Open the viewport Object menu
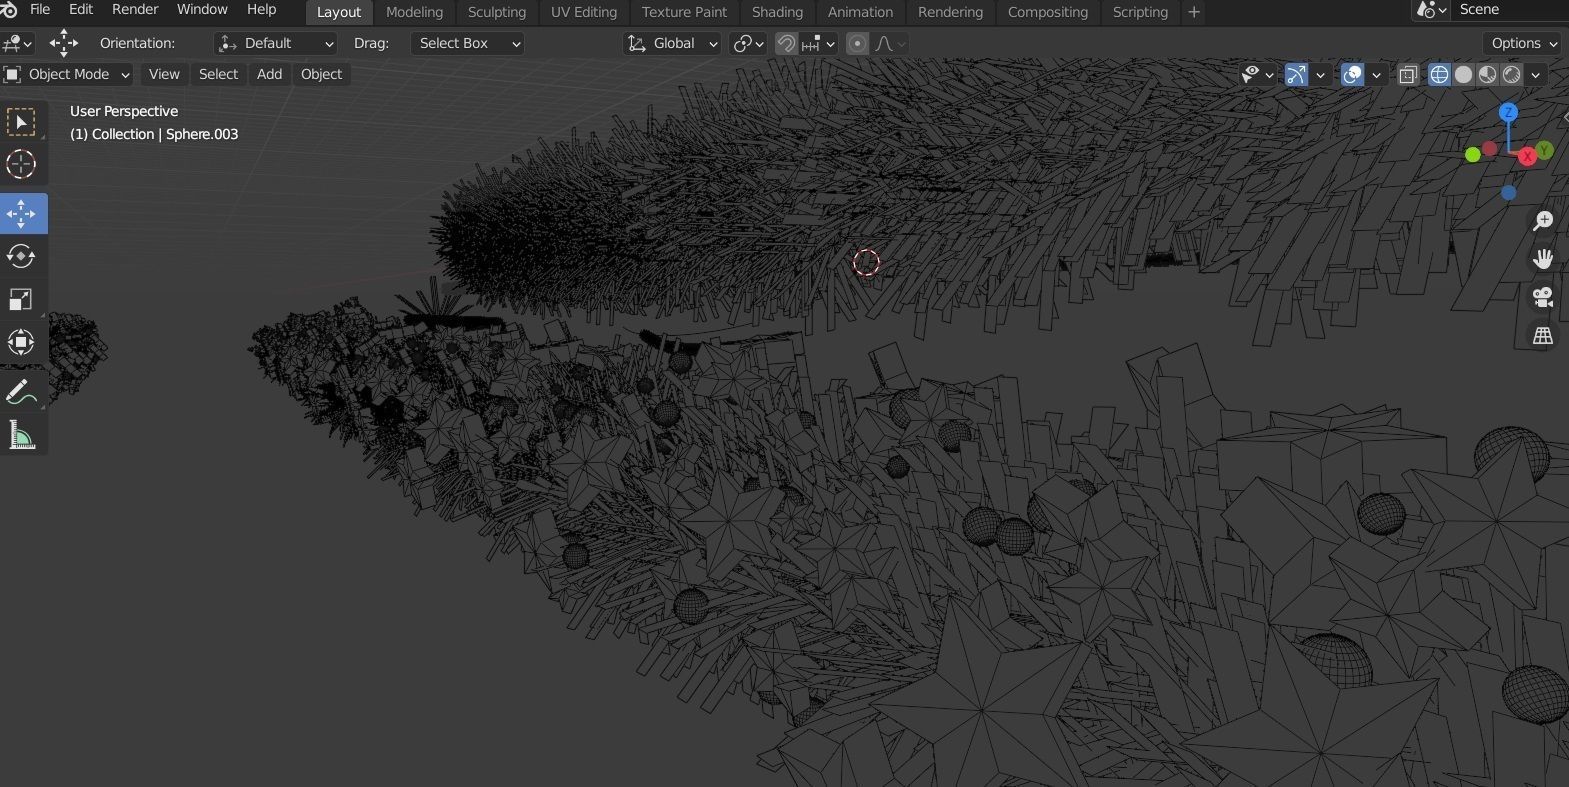1569x787 pixels. pos(321,74)
